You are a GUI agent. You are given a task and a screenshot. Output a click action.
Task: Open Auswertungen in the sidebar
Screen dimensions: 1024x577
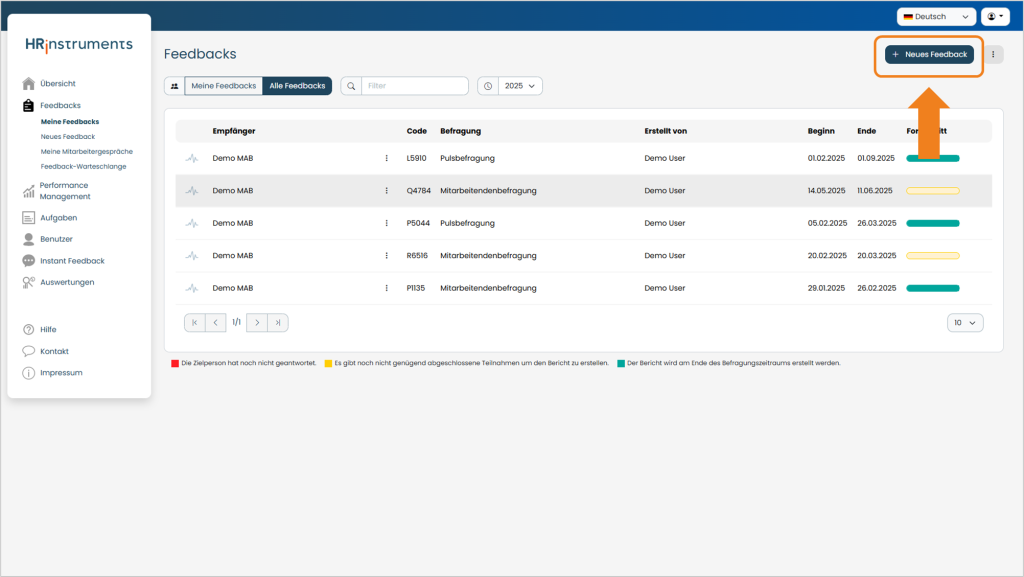click(x=67, y=283)
